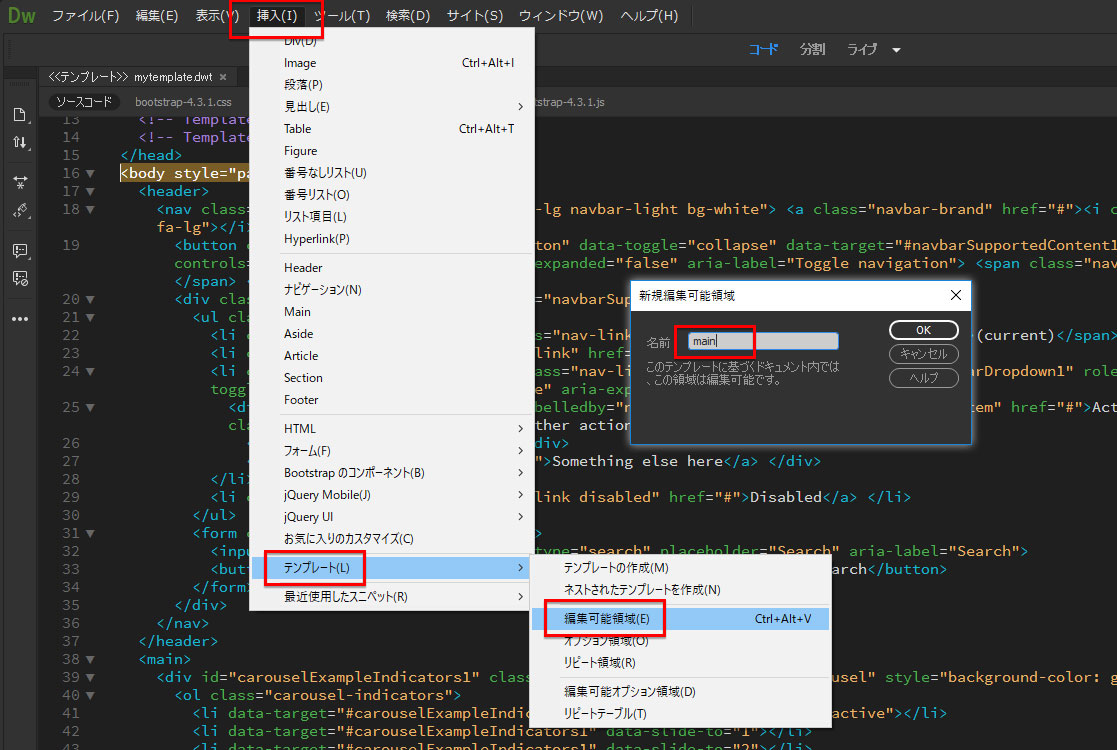This screenshot has width=1117, height=750.
Task: Switch to the 分割 split view
Action: [812, 49]
